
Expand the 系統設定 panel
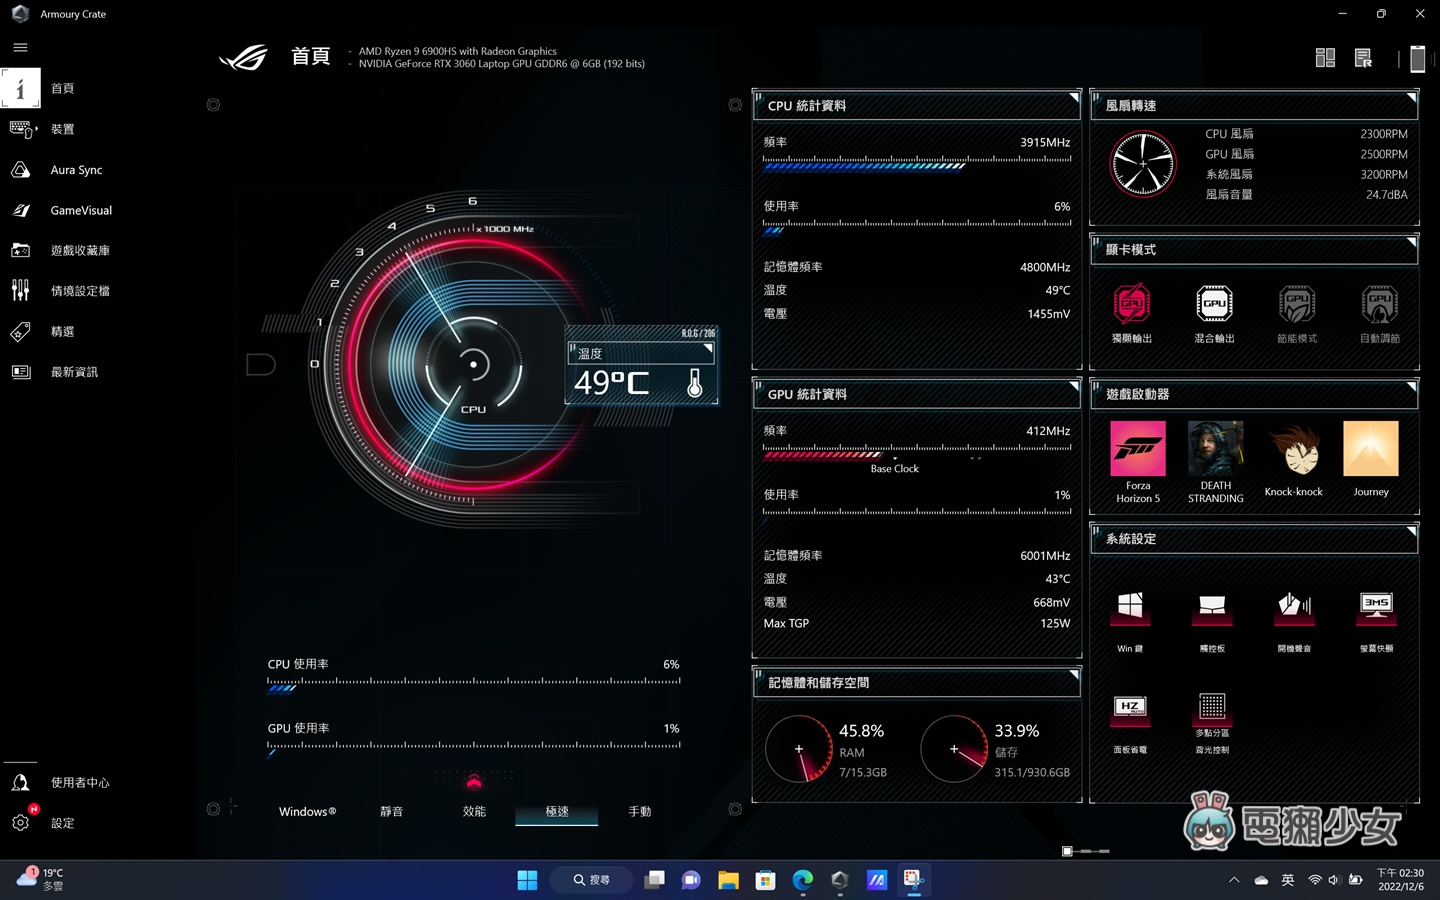coord(1413,530)
